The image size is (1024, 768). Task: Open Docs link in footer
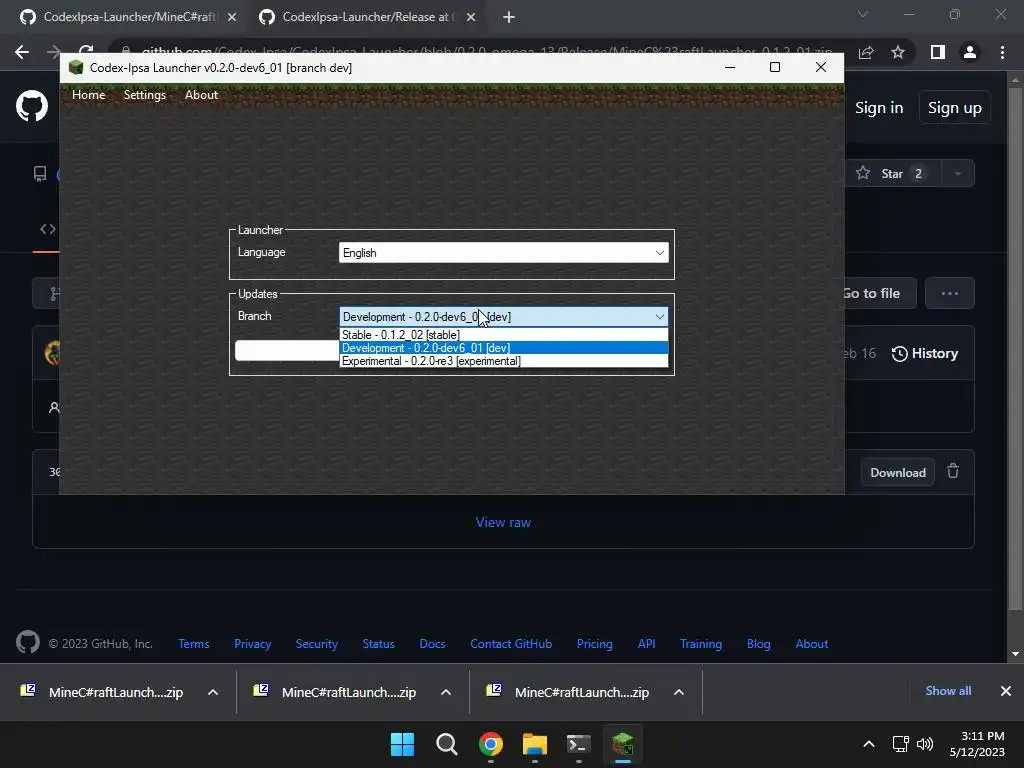[x=432, y=644]
